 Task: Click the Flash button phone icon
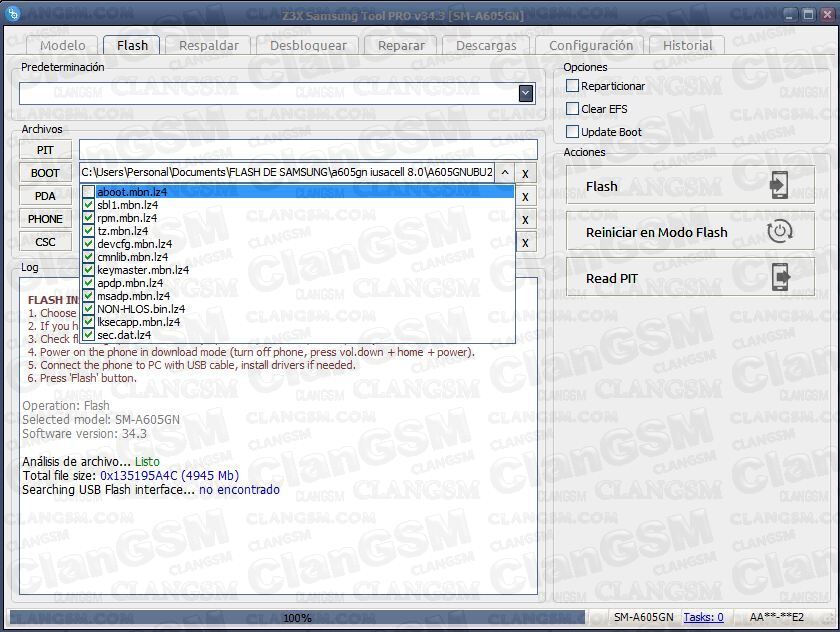coord(778,185)
